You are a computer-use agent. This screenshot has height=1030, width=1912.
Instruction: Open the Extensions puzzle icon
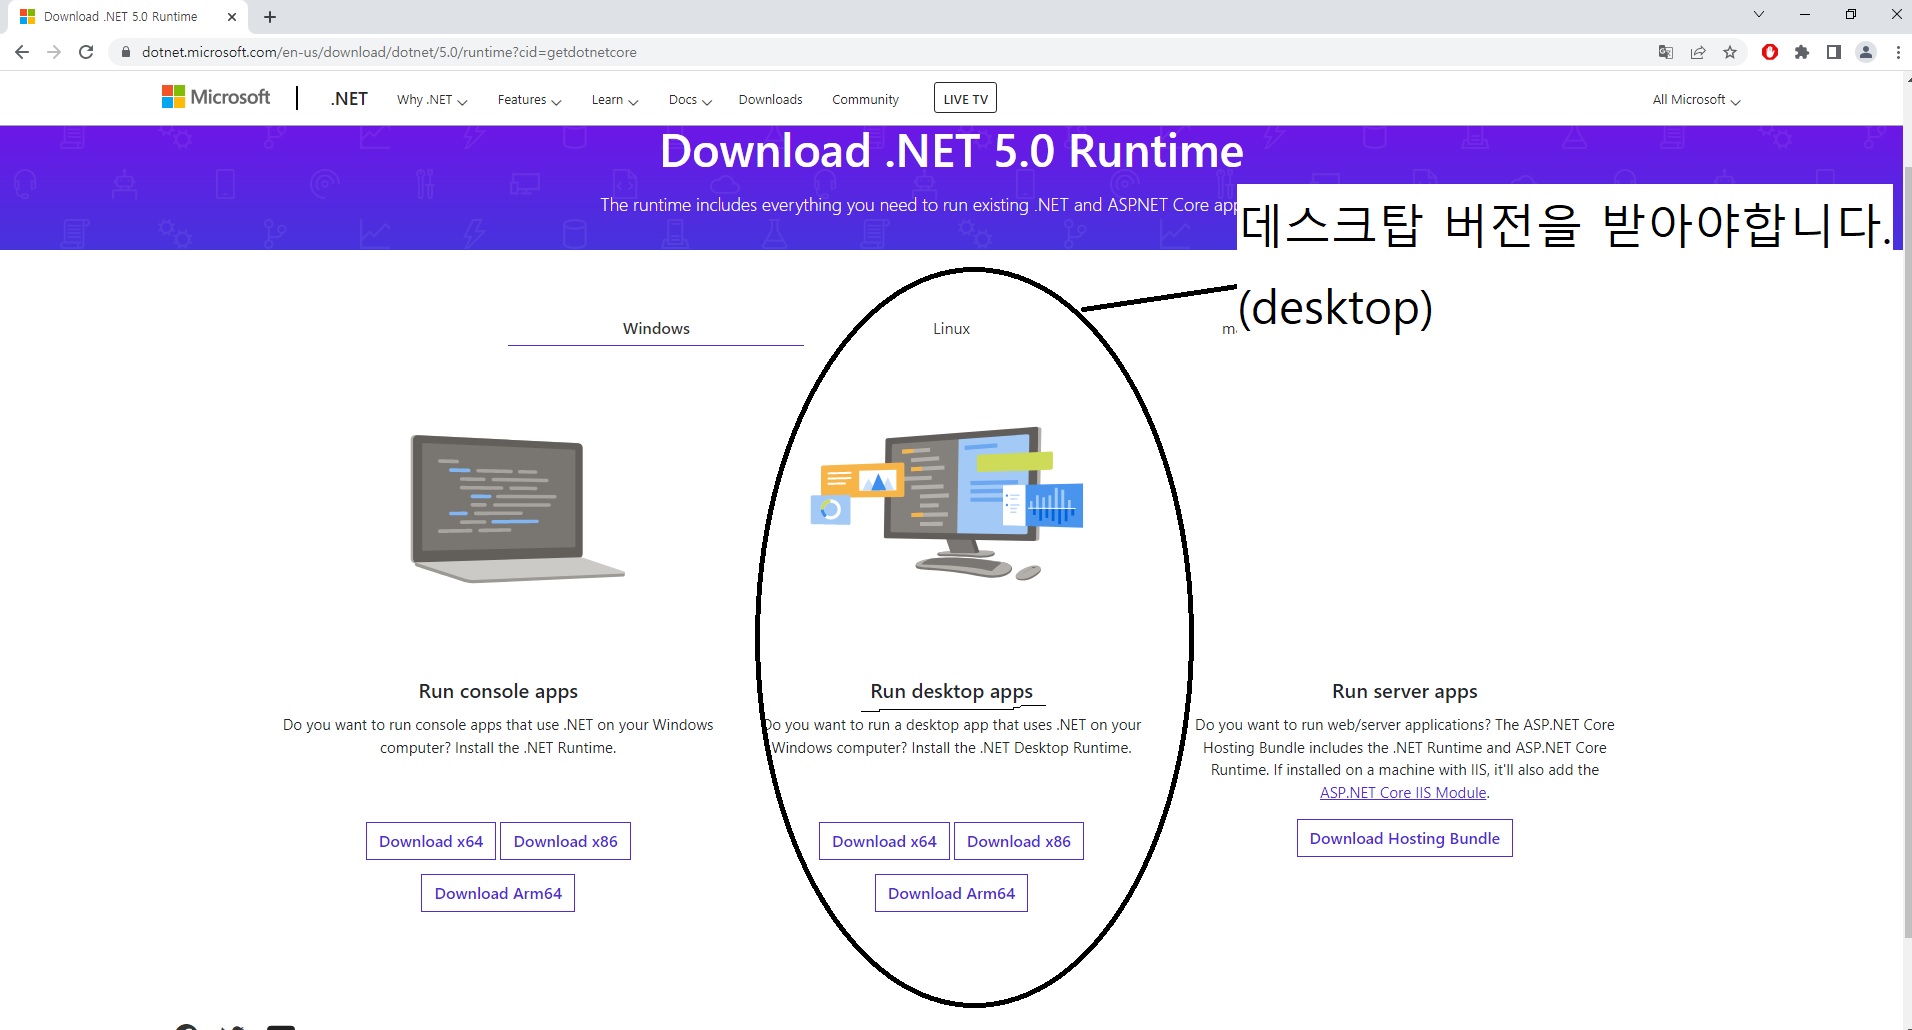[1802, 52]
